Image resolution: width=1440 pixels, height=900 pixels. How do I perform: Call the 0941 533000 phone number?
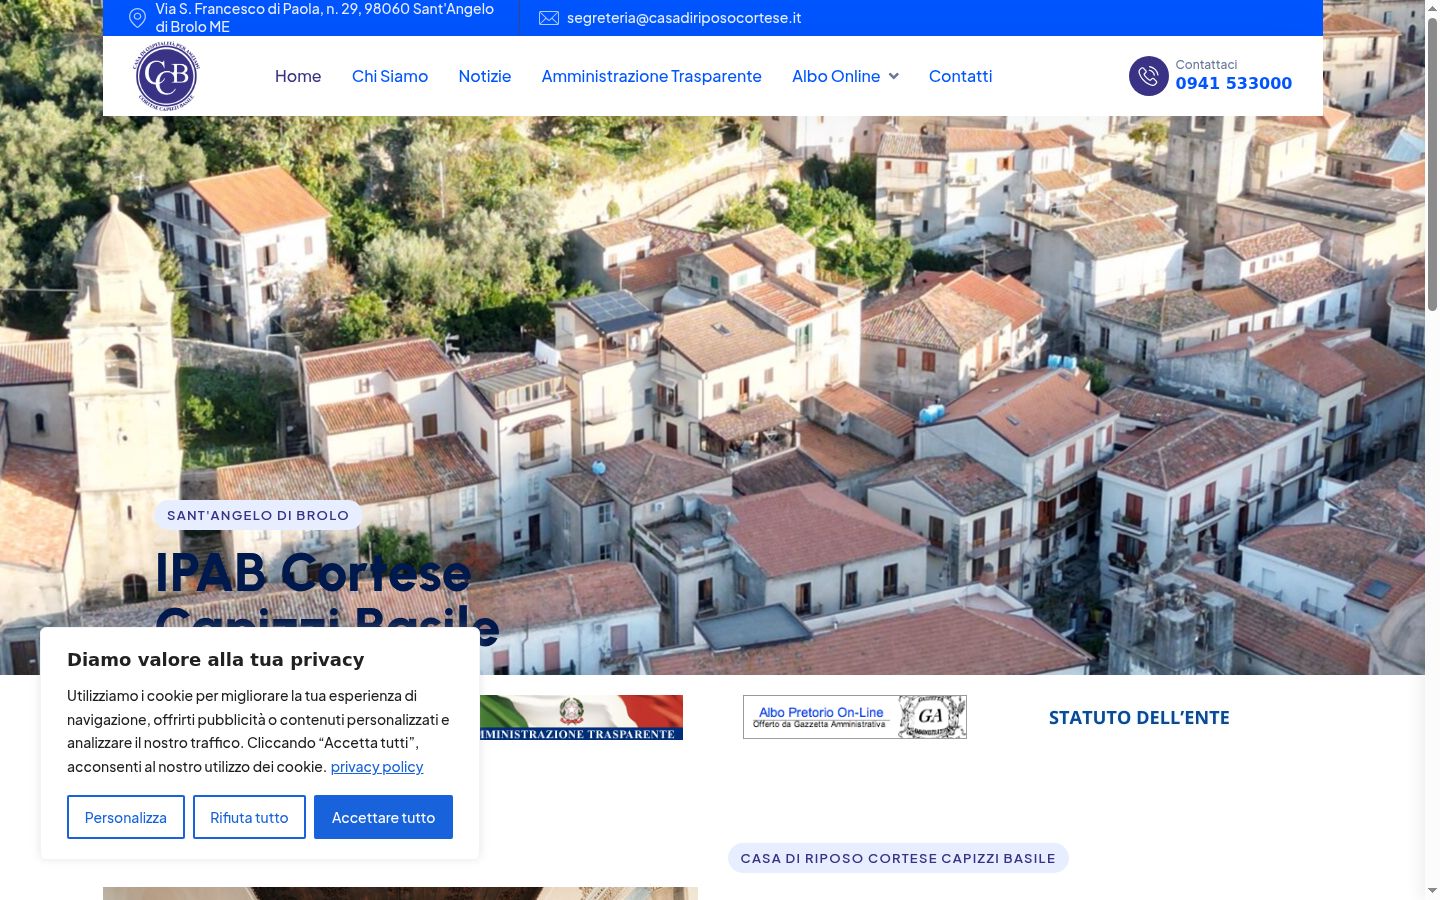[1234, 83]
